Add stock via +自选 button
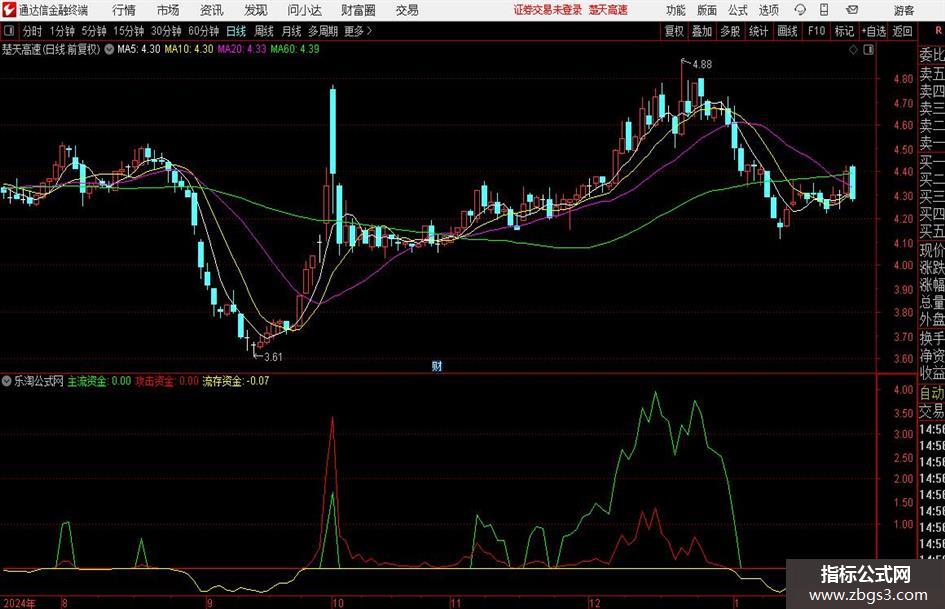Image resolution: width=945 pixels, height=609 pixels. point(873,31)
